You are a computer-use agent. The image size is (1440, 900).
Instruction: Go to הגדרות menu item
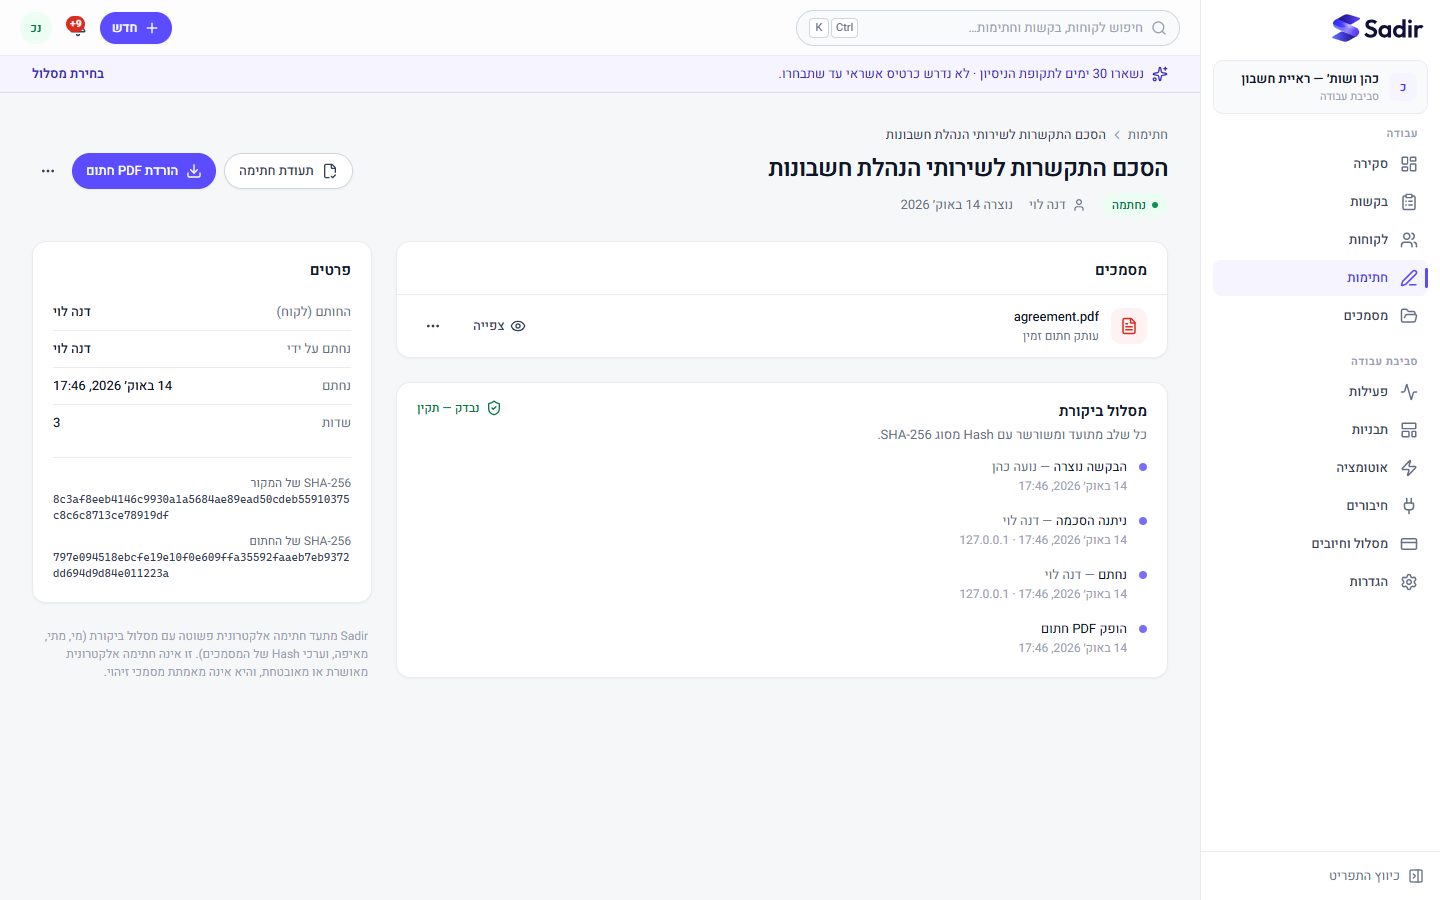pyautogui.click(x=1320, y=582)
